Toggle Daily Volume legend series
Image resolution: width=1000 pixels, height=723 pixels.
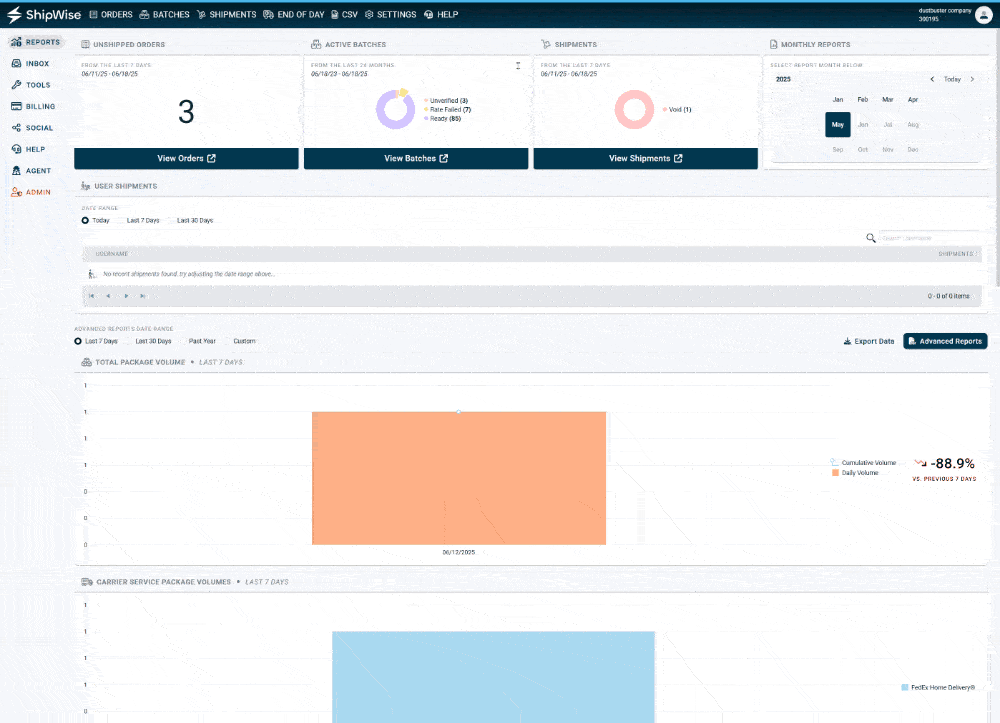point(855,473)
